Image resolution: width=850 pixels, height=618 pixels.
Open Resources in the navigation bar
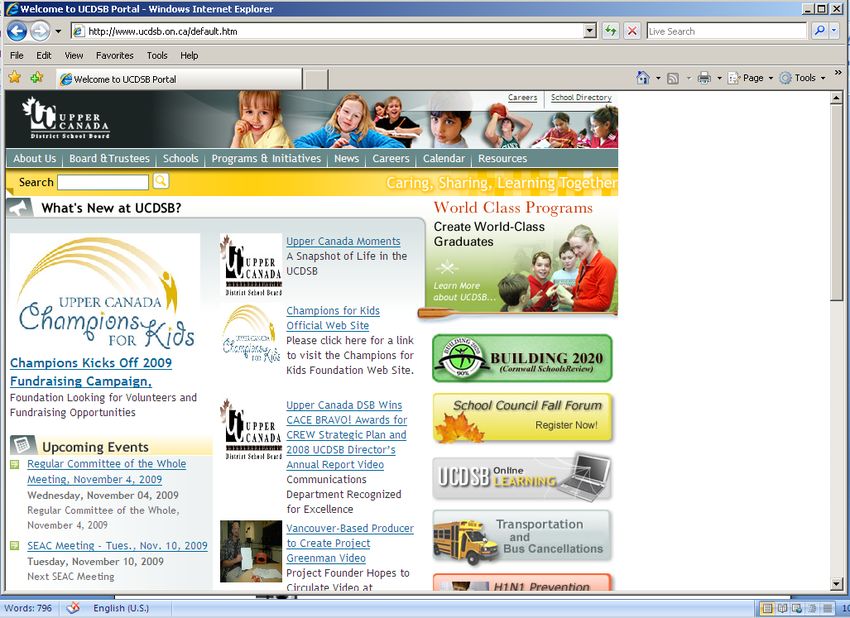pyautogui.click(x=503, y=158)
